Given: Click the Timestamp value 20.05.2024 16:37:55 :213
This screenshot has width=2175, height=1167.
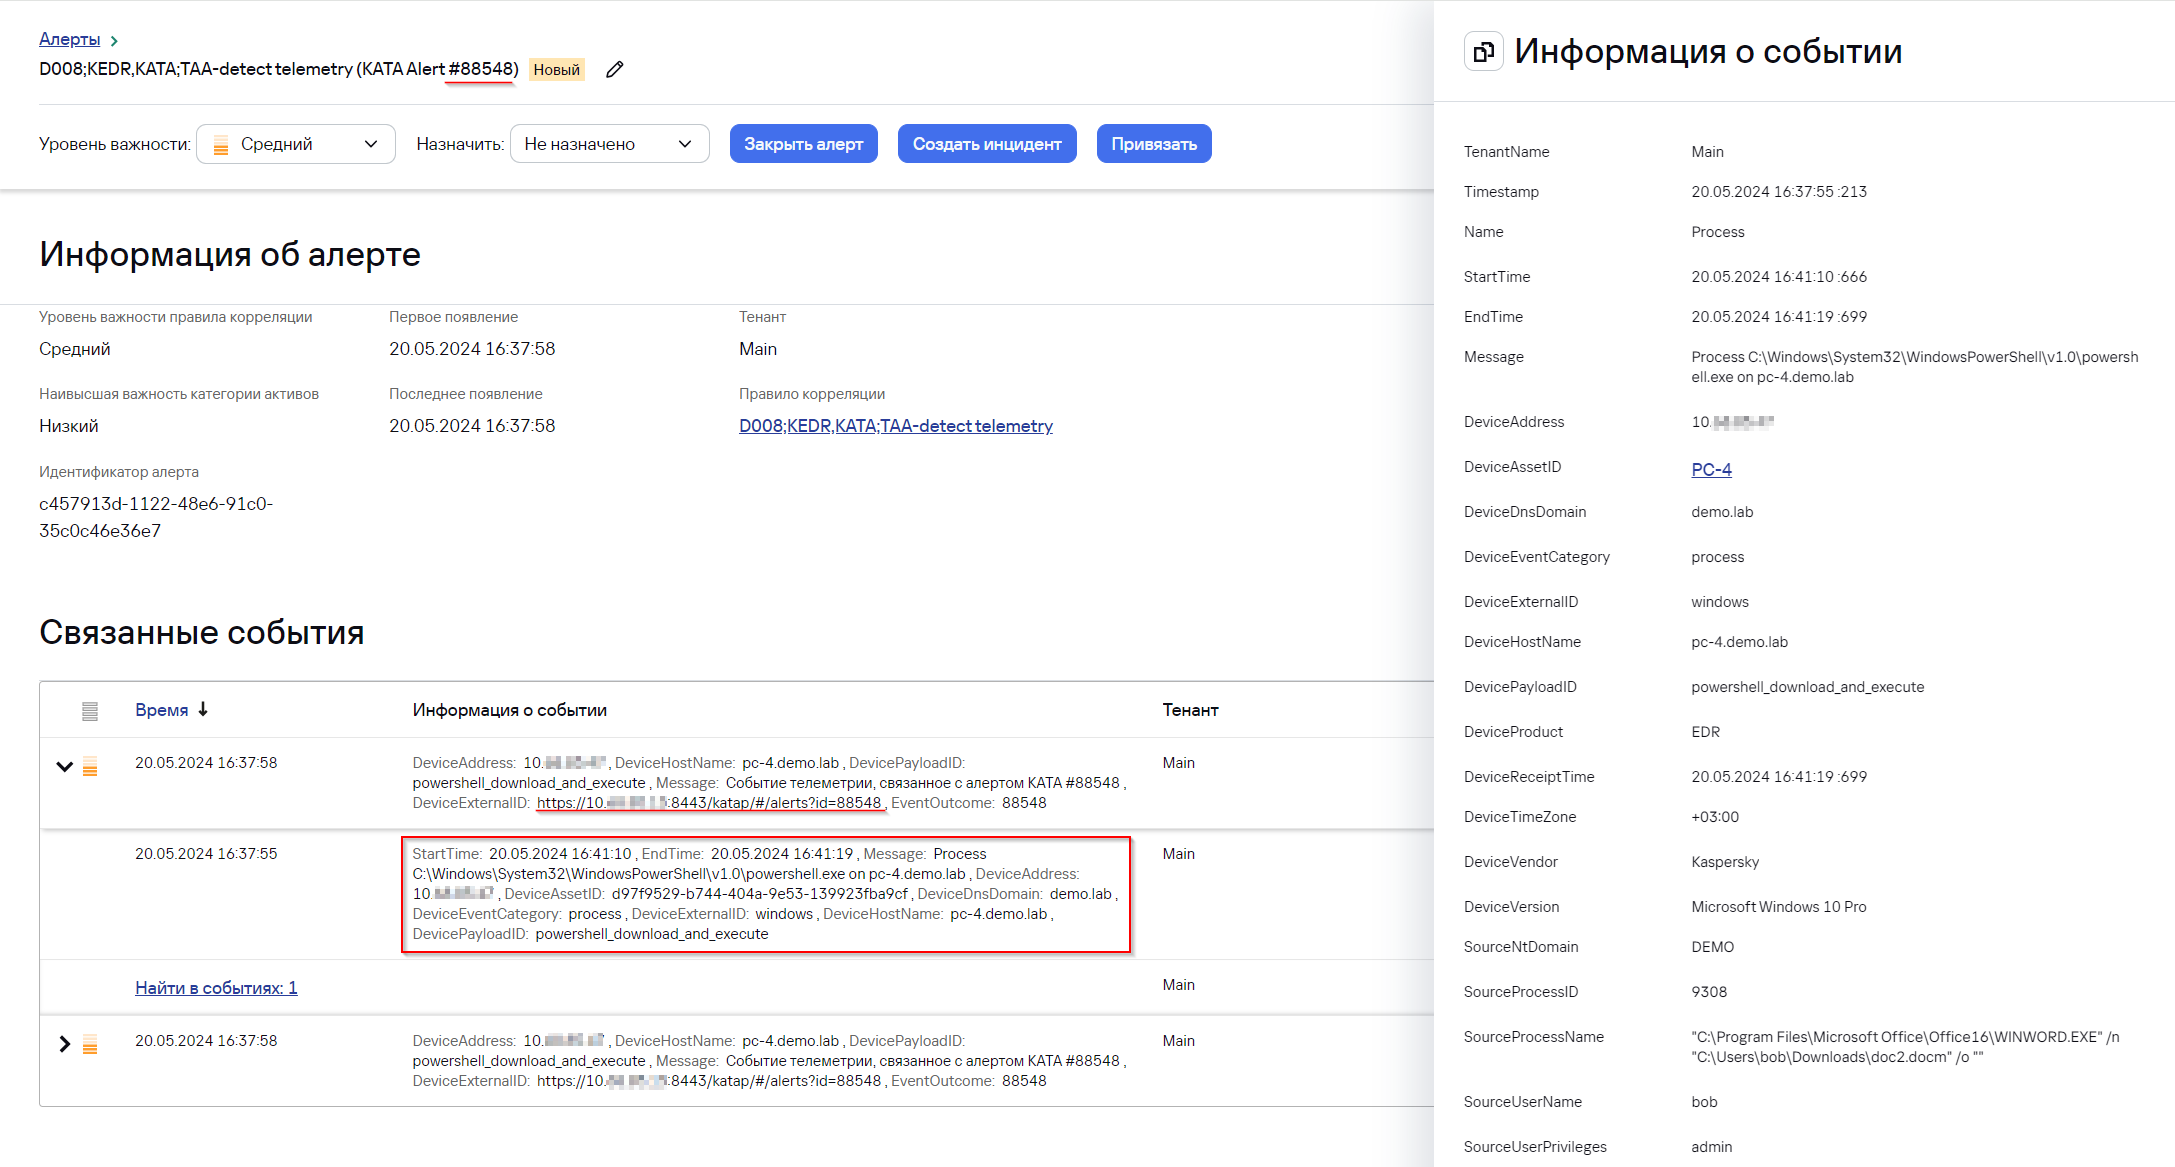Looking at the screenshot, I should coord(1779,192).
